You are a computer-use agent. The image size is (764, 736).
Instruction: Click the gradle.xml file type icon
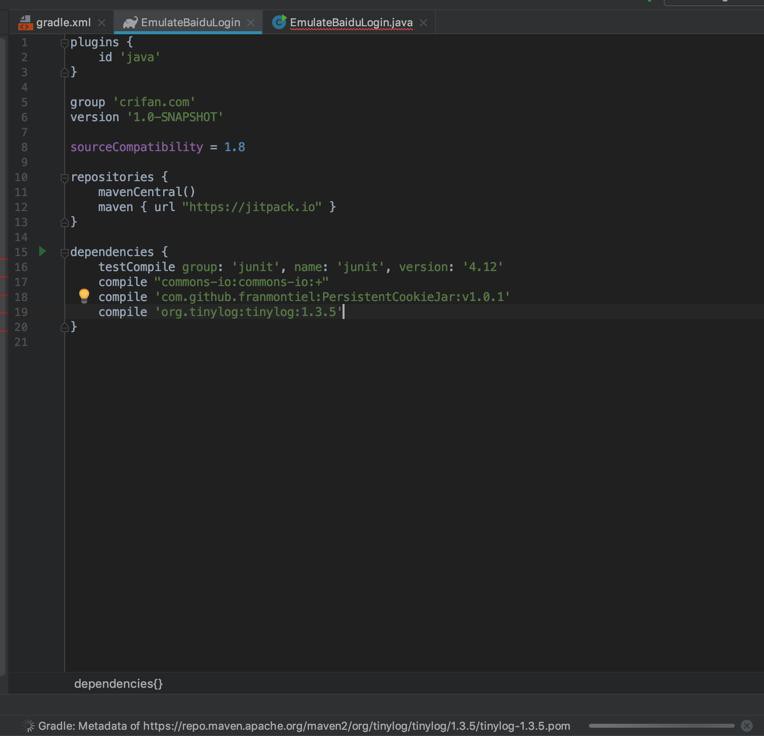[x=25, y=22]
